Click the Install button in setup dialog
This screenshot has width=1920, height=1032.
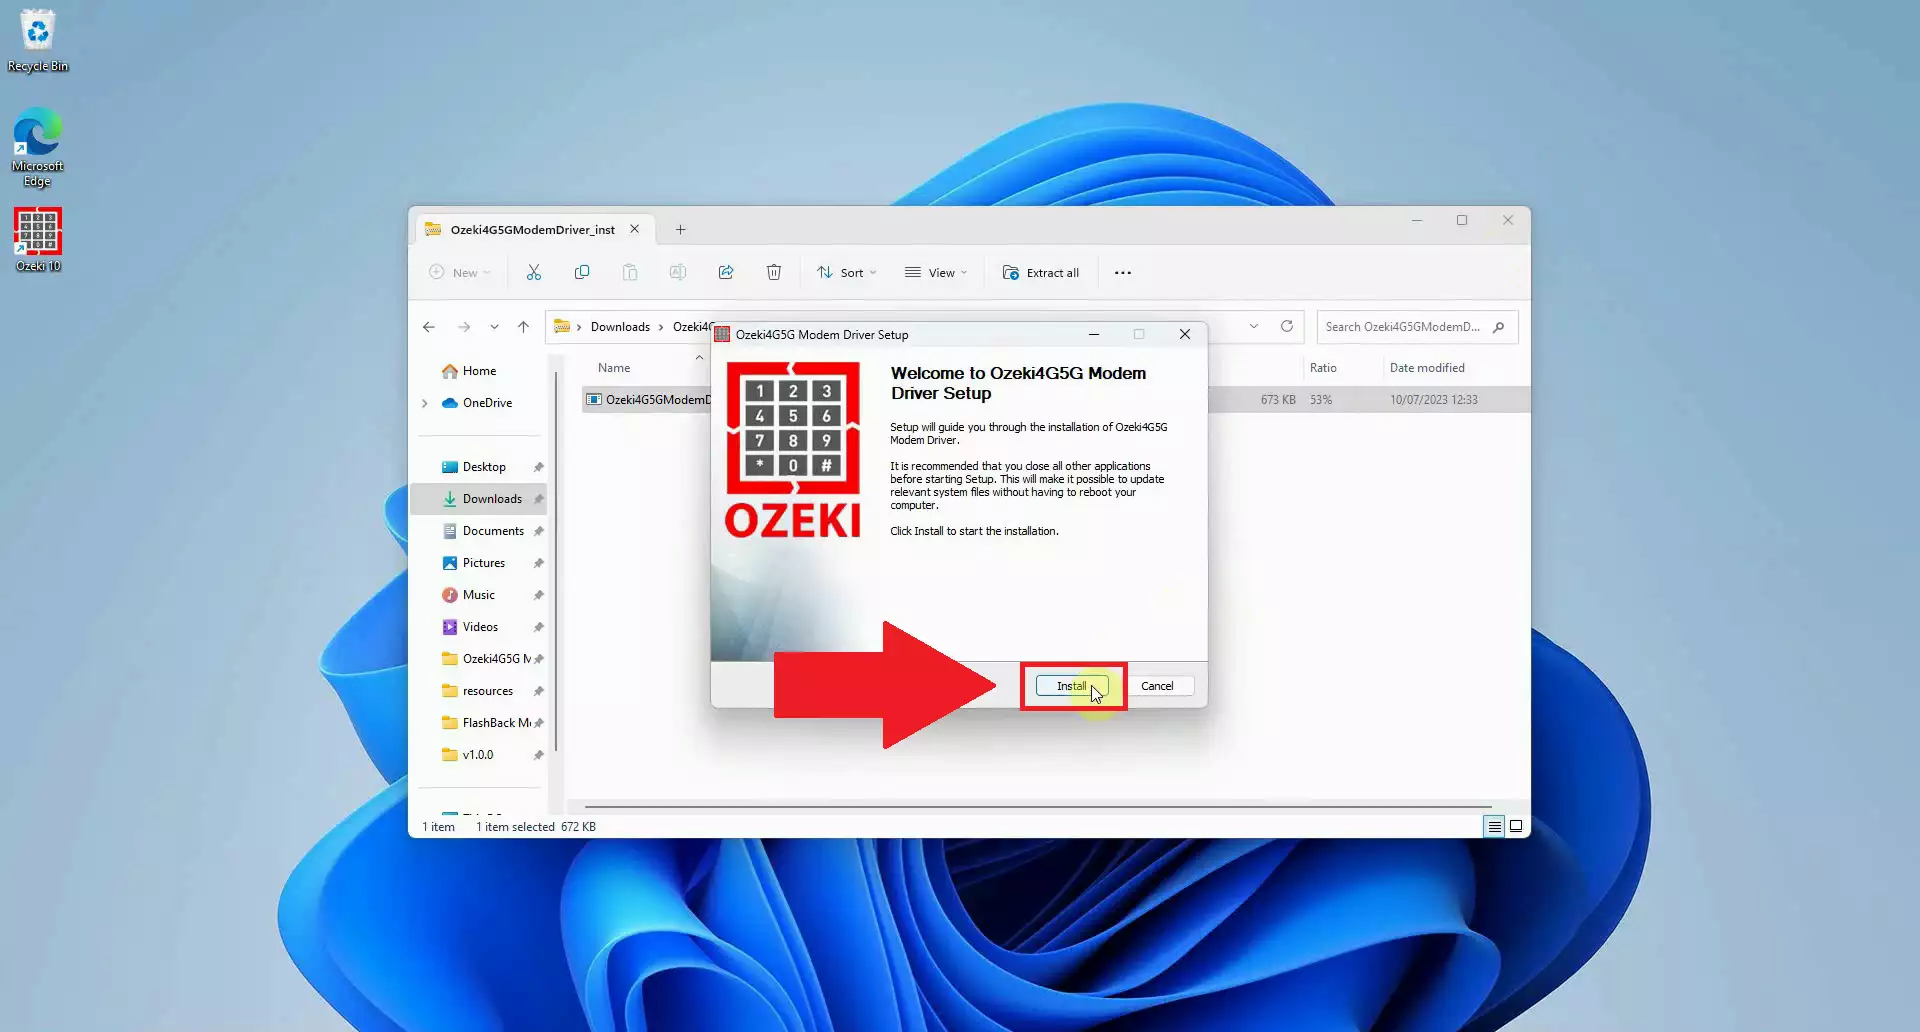coord(1071,686)
